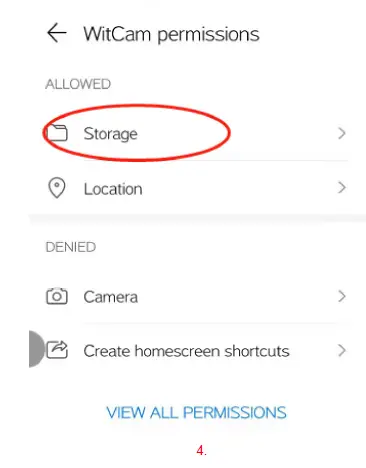This screenshot has height=468, width=366.
Task: Select the Camera permission label
Action: pyautogui.click(x=110, y=297)
